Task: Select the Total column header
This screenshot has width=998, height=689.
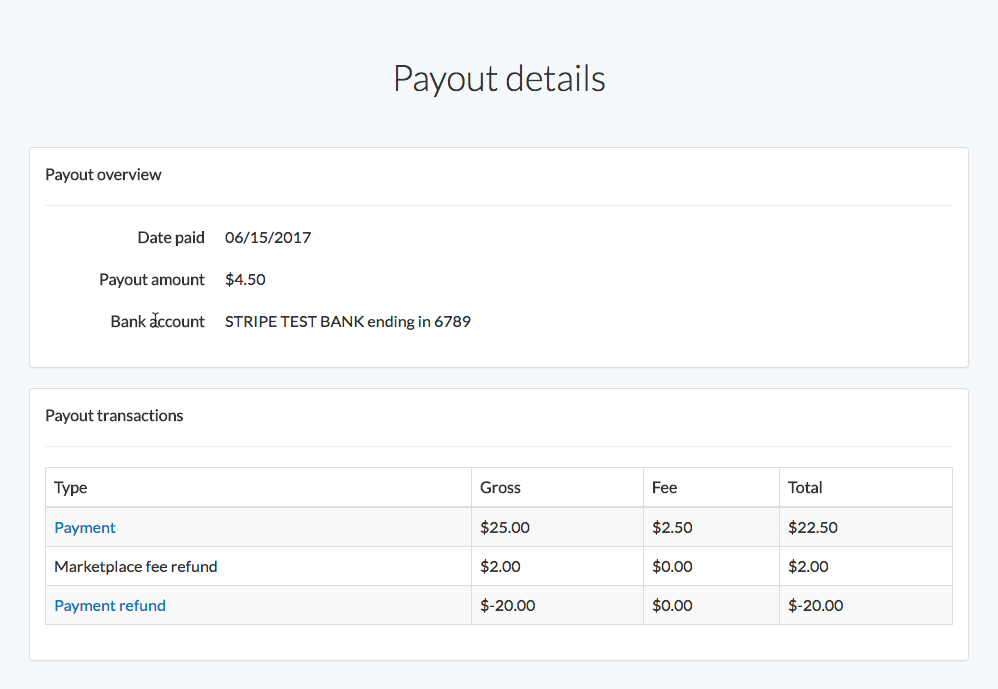Action: tap(804, 487)
